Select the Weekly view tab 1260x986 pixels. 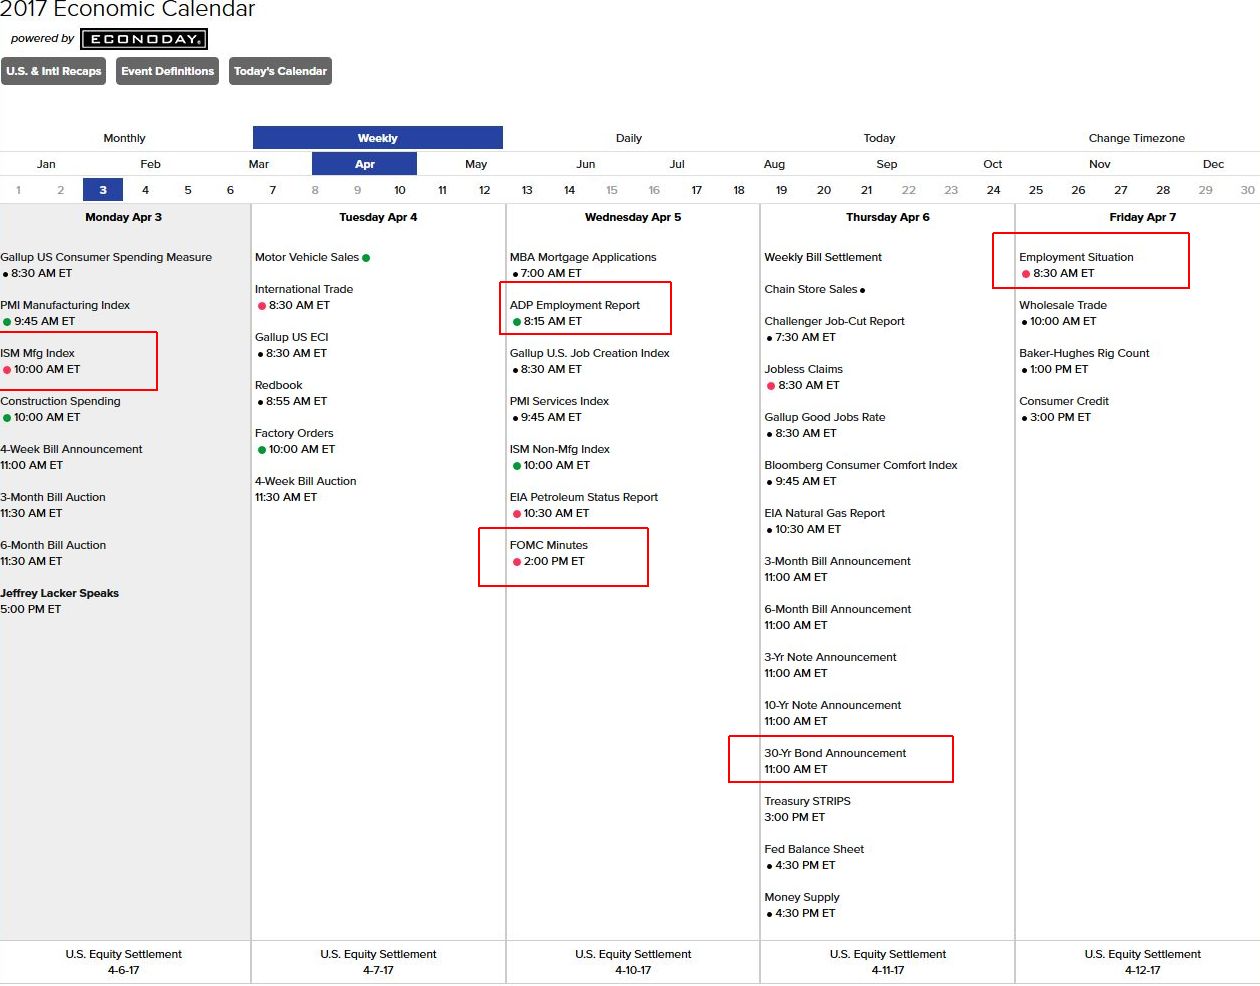click(x=378, y=138)
